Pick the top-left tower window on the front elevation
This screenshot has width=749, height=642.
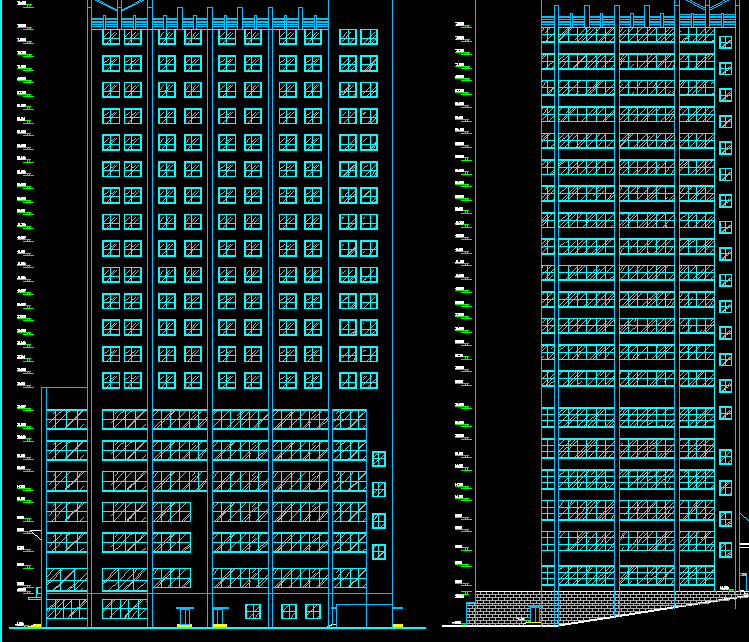pos(112,37)
